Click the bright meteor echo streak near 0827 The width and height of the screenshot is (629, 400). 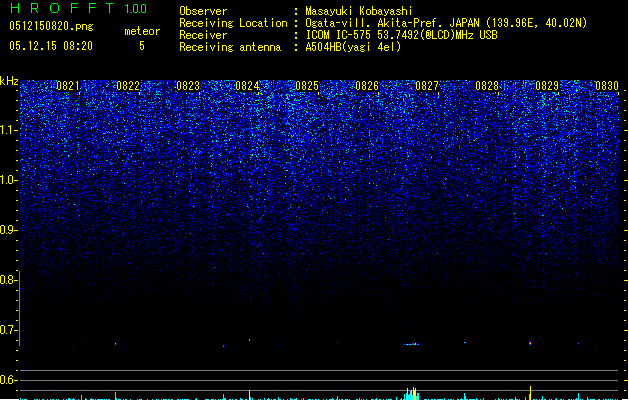[412, 344]
